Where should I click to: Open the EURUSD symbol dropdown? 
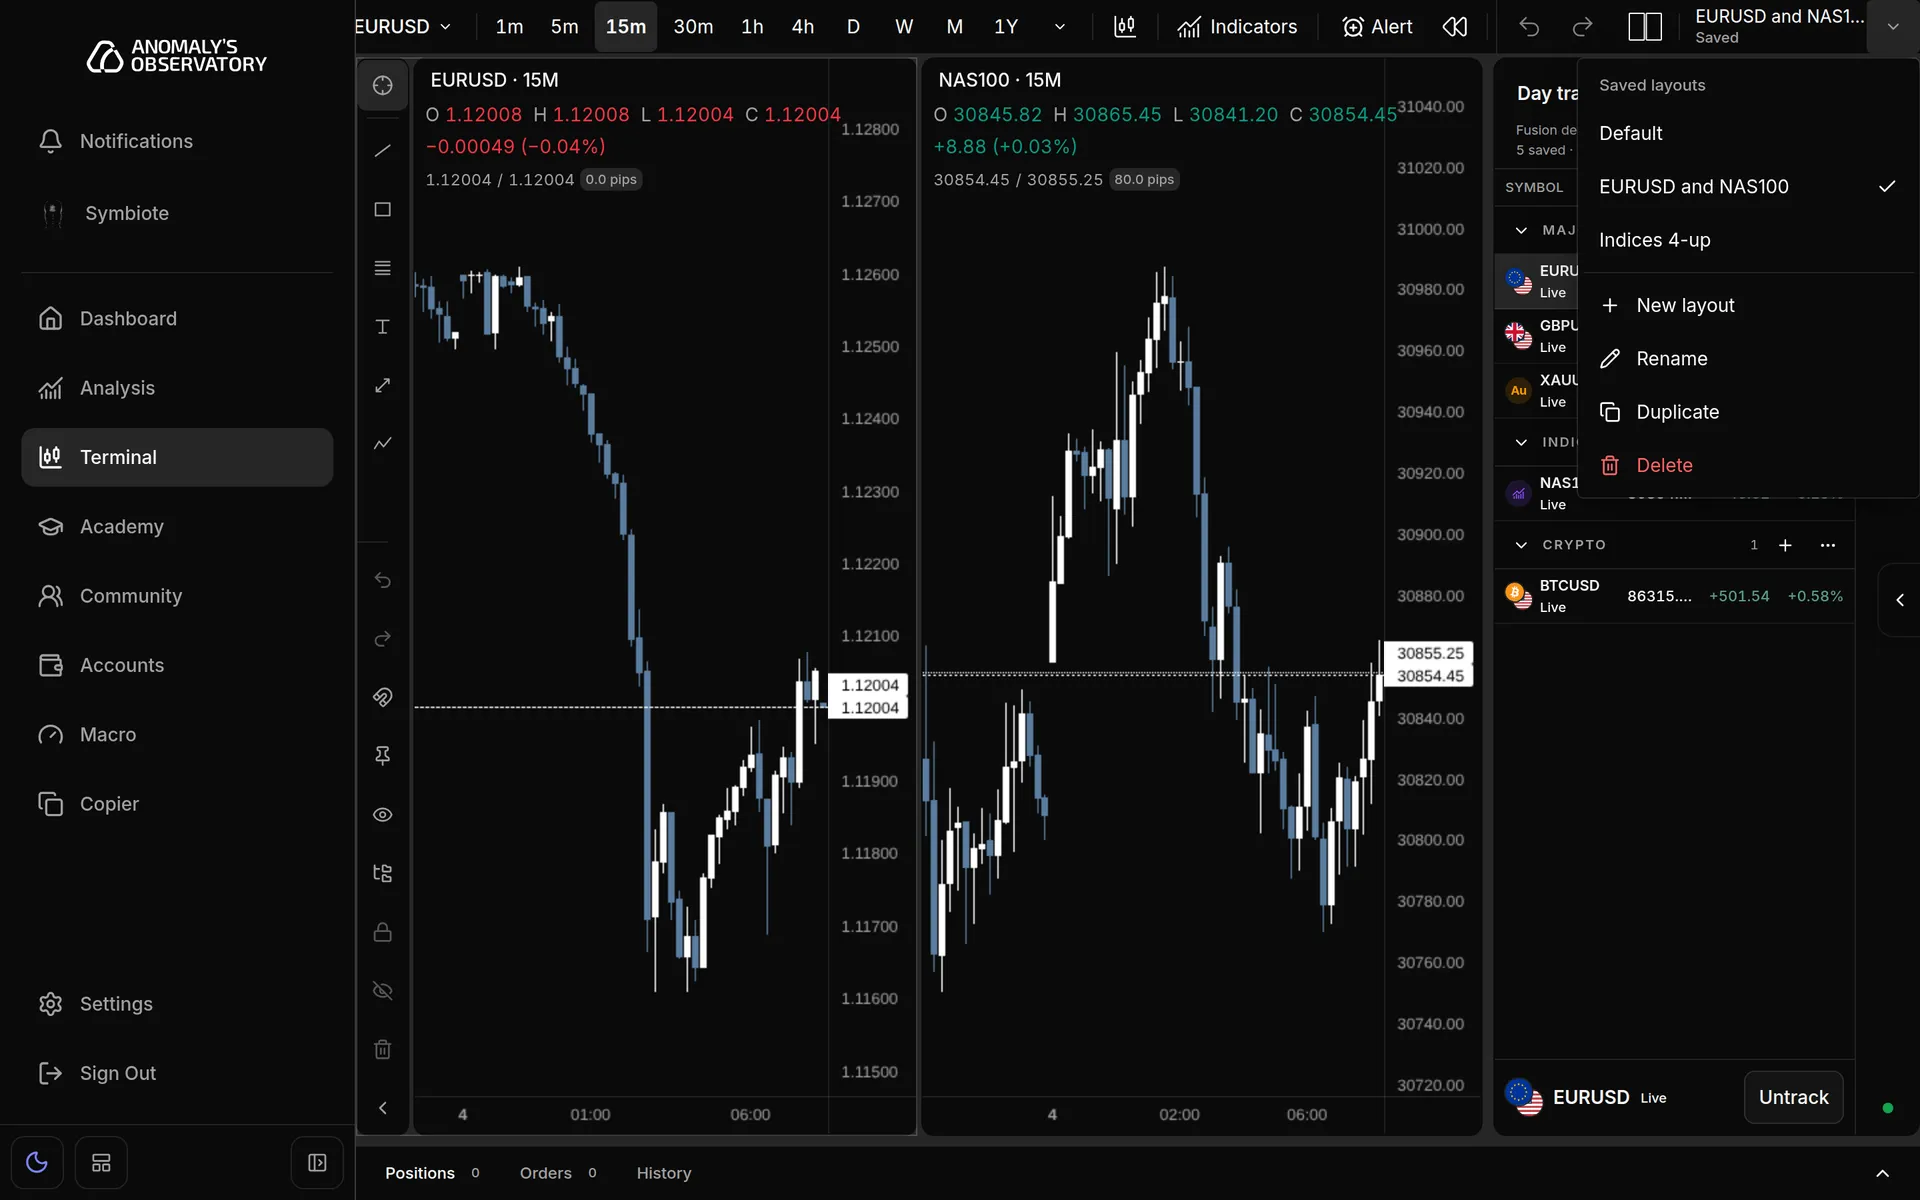[404, 27]
